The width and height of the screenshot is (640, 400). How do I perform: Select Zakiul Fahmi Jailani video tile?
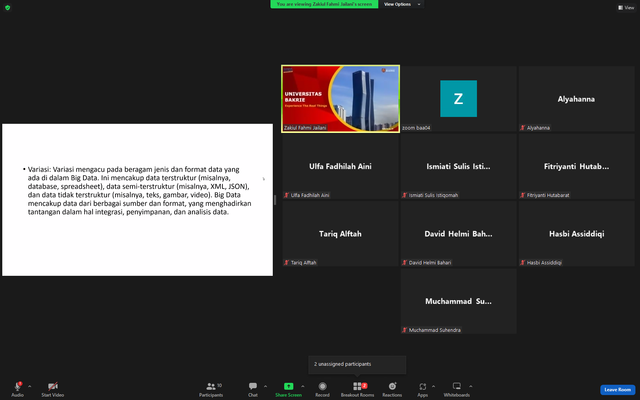coord(340,99)
